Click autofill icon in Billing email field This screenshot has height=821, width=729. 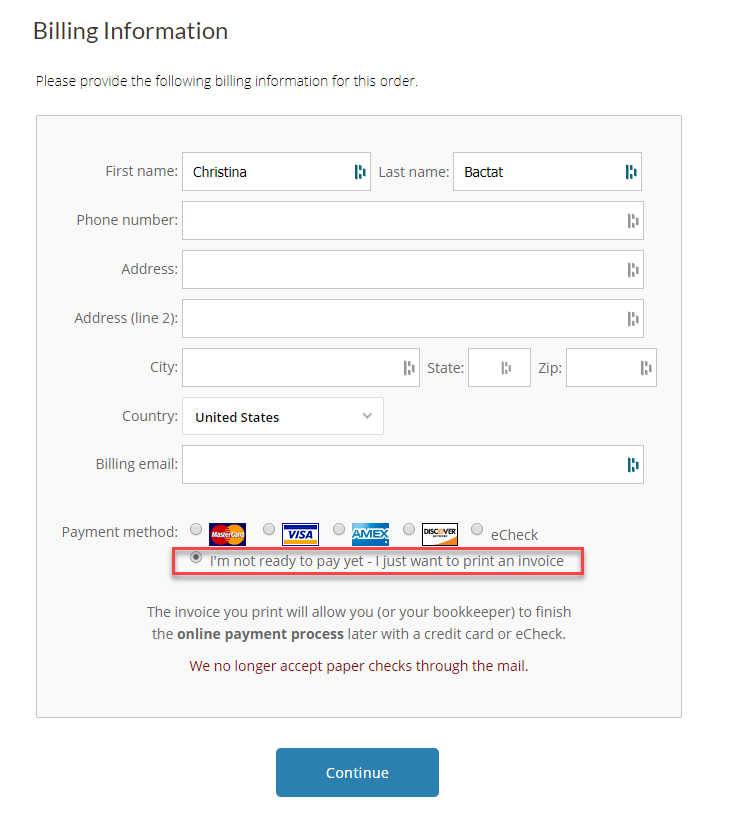[x=633, y=464]
